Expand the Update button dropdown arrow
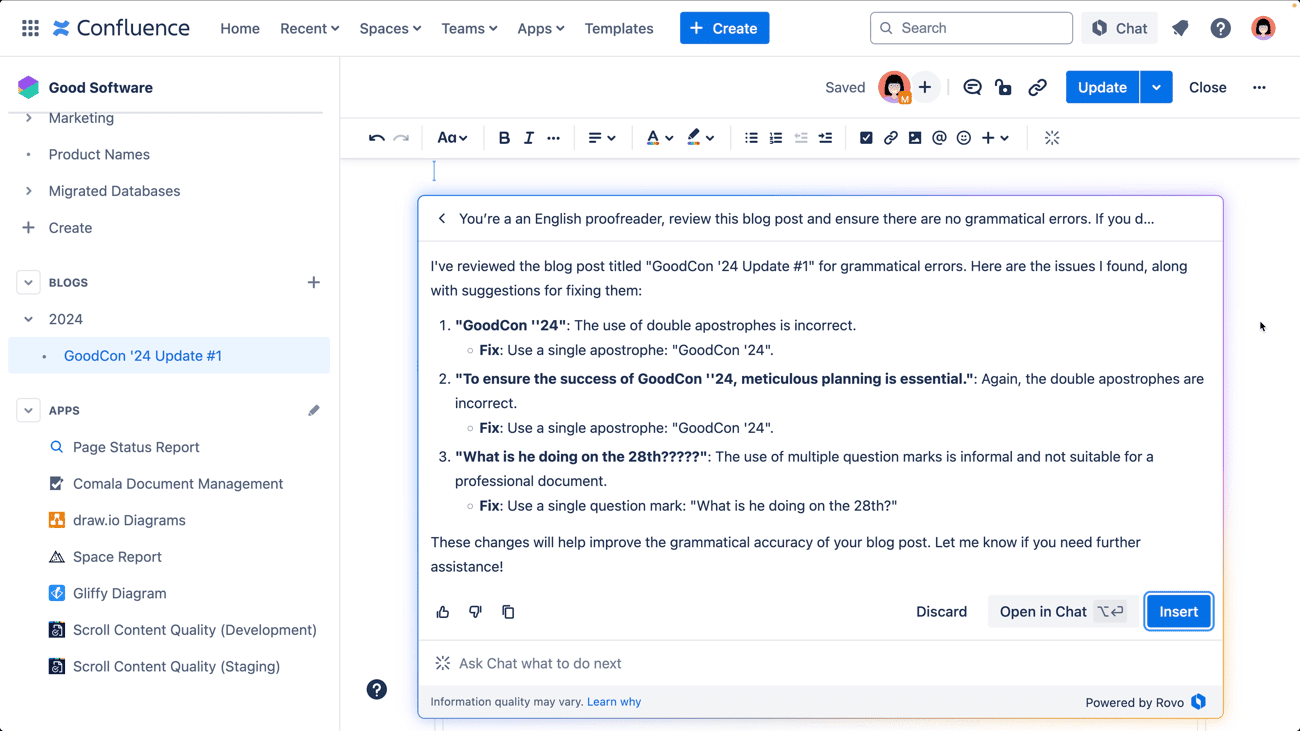Image resolution: width=1300 pixels, height=731 pixels. (1156, 88)
